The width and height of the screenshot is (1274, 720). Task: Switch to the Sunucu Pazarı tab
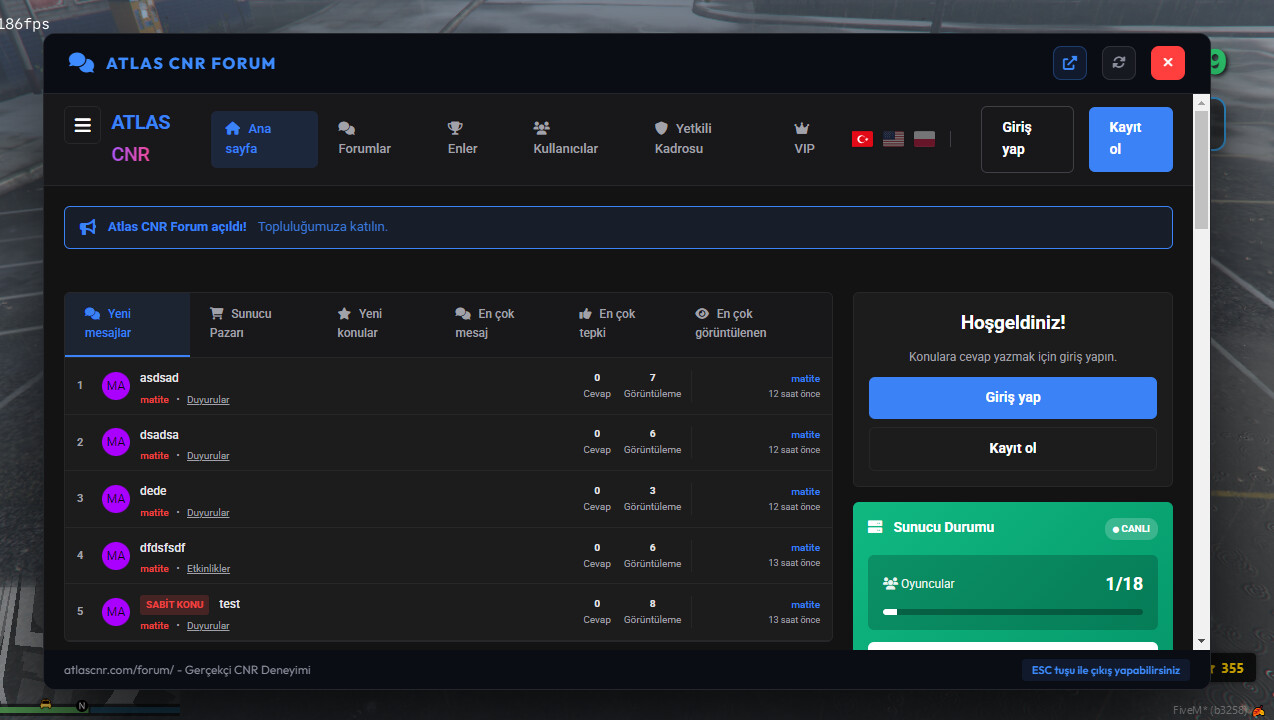[x=240, y=323]
